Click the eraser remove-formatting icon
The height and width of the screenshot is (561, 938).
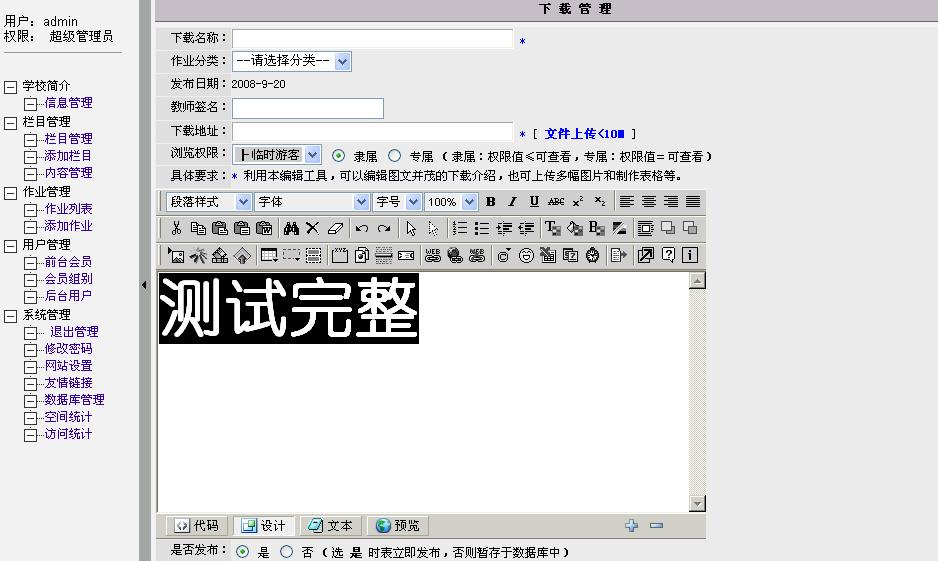click(335, 228)
